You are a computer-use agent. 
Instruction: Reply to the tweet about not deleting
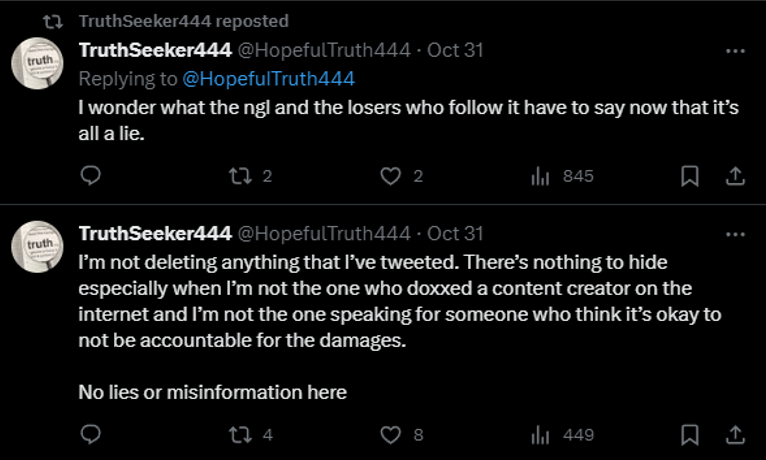pos(91,435)
